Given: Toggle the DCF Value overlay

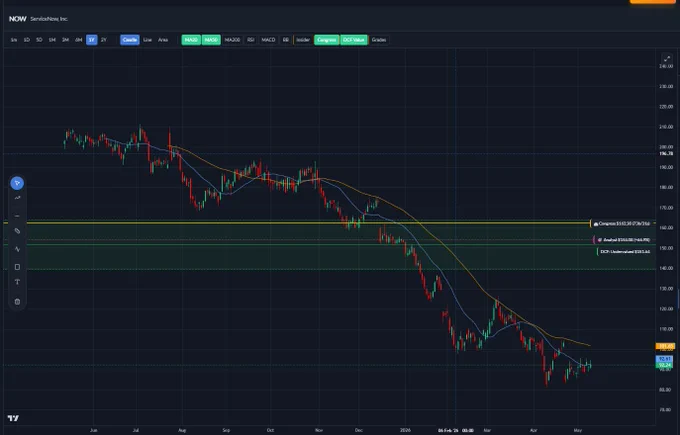Looking at the screenshot, I should tap(354, 40).
